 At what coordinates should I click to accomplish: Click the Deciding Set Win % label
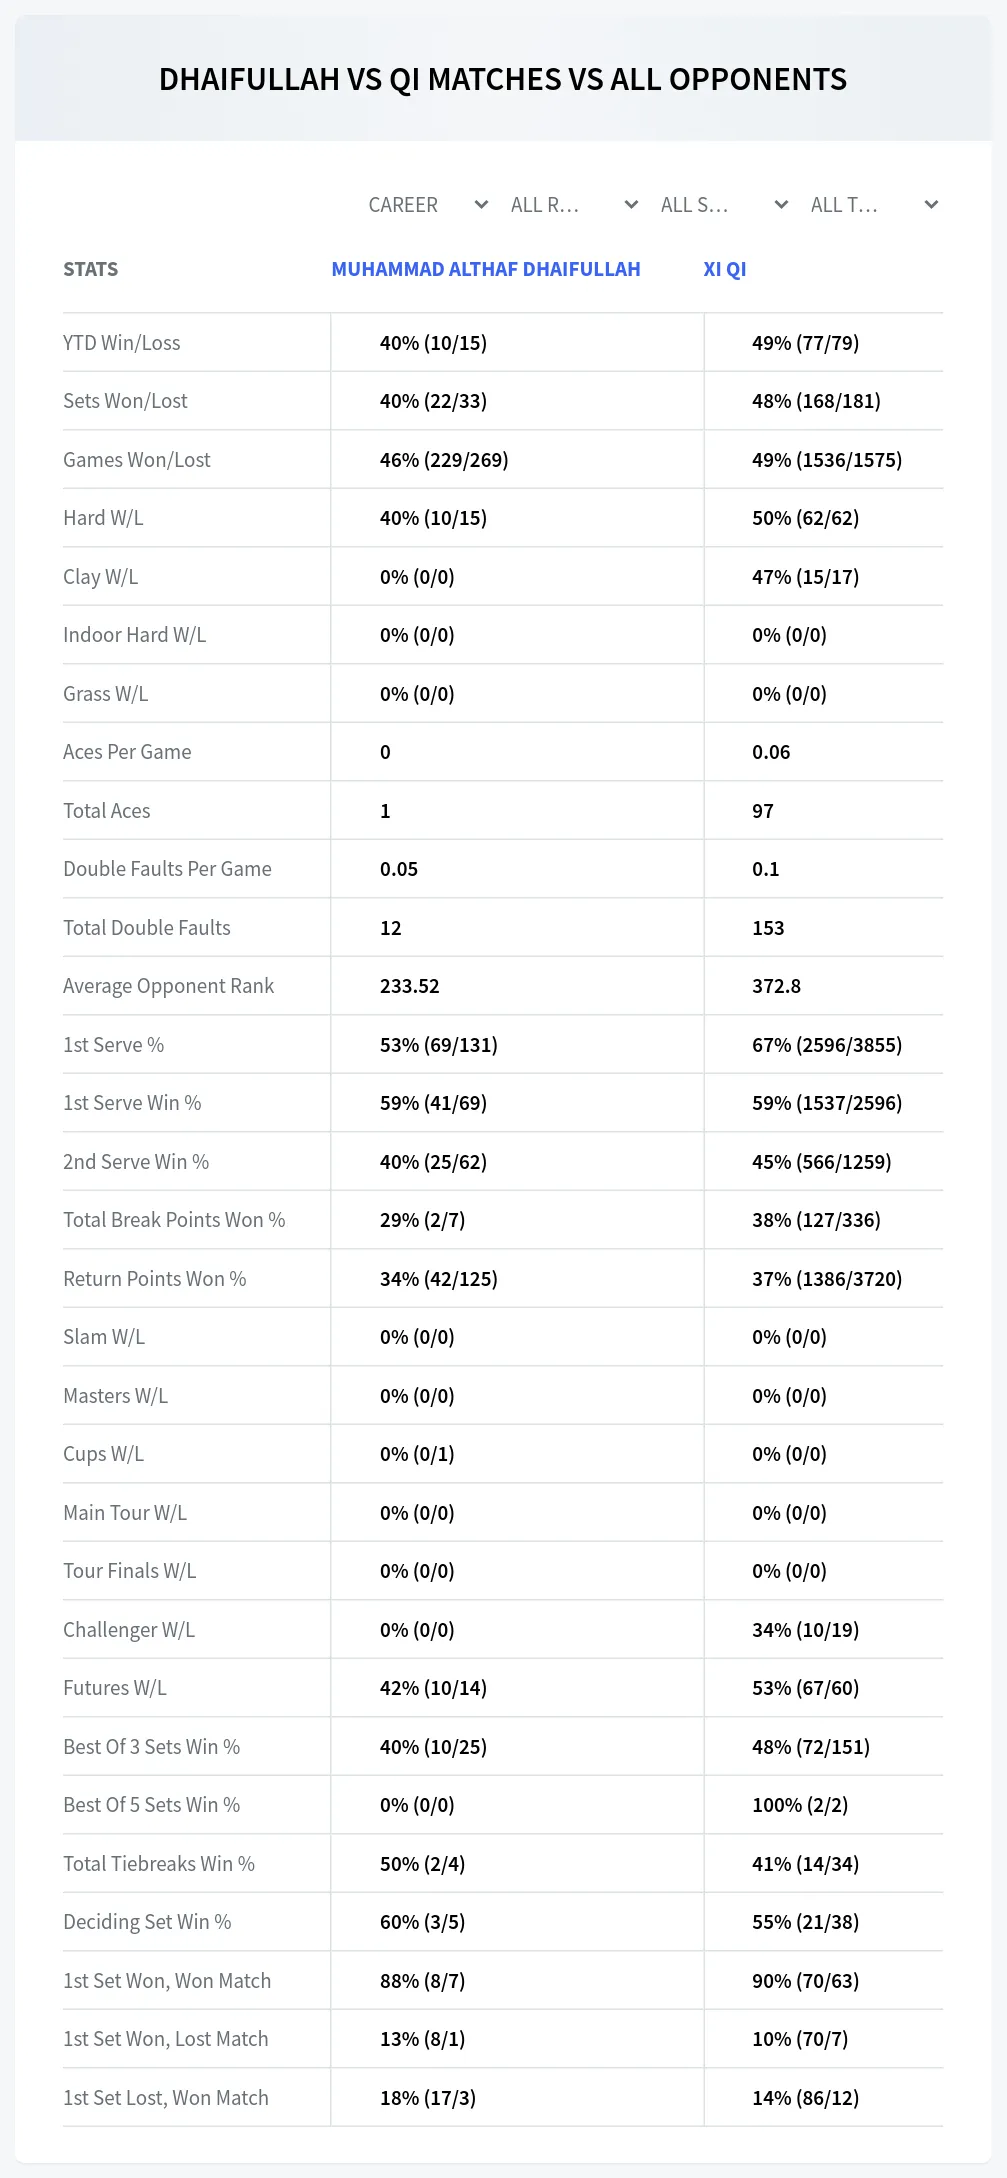click(x=147, y=1922)
